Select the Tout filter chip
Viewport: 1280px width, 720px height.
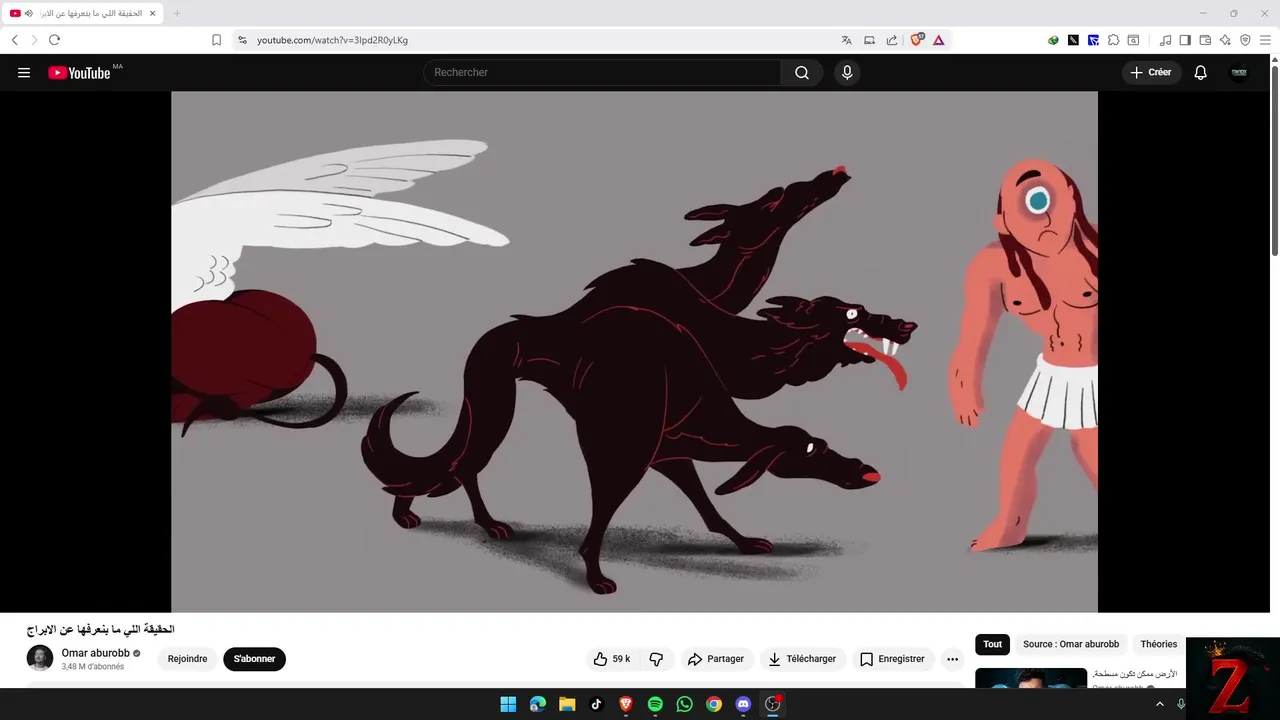[992, 644]
